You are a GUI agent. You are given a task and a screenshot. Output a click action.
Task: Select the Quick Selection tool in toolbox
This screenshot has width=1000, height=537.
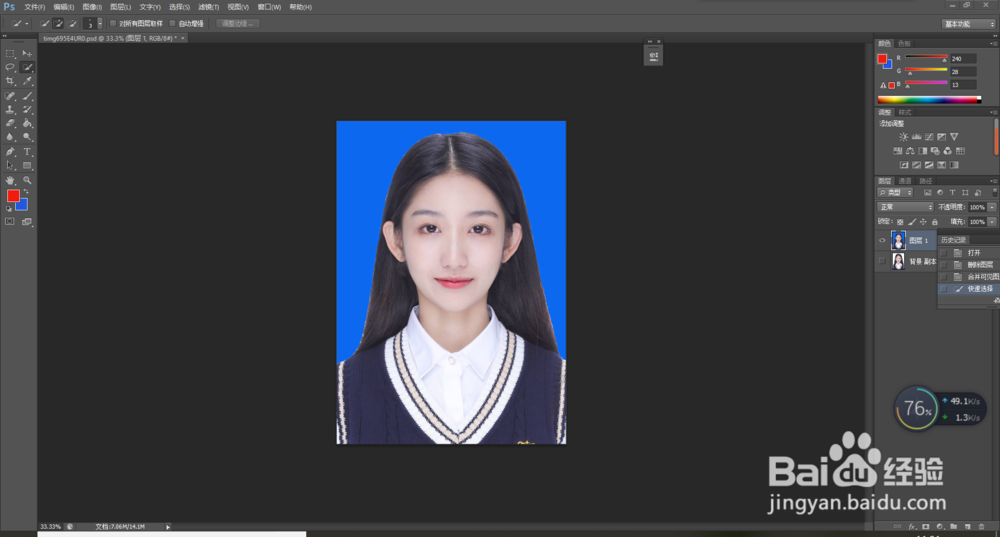tap(27, 67)
